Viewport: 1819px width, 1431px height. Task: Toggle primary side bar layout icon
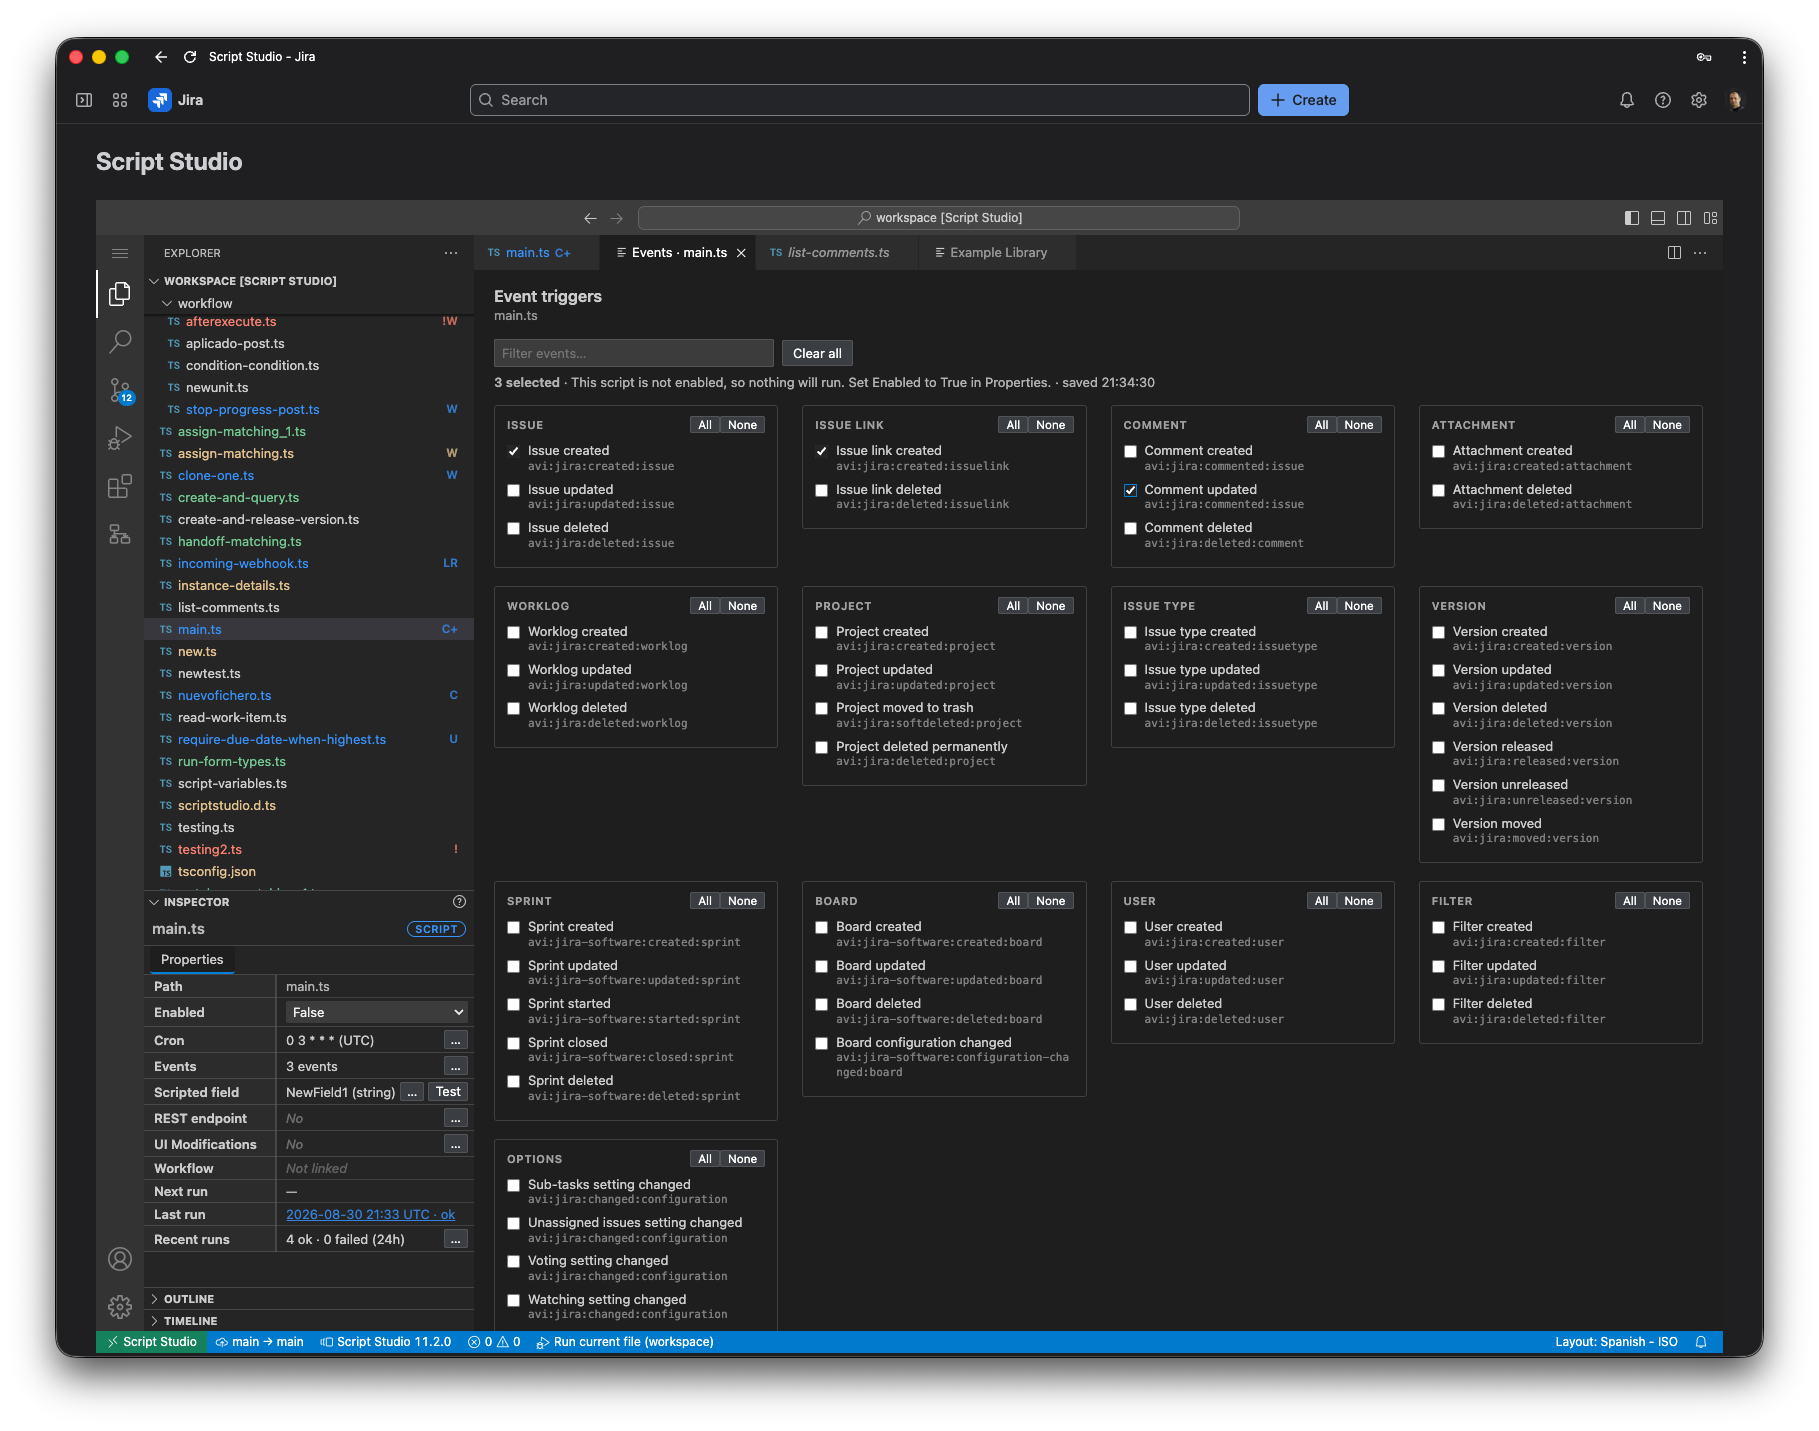[x=1632, y=218]
